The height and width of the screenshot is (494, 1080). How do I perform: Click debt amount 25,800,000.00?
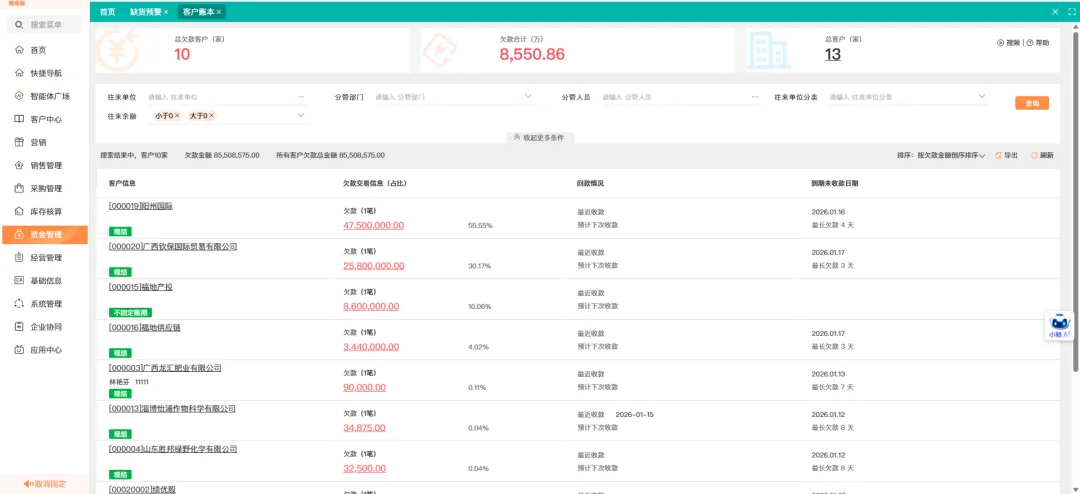point(373,266)
